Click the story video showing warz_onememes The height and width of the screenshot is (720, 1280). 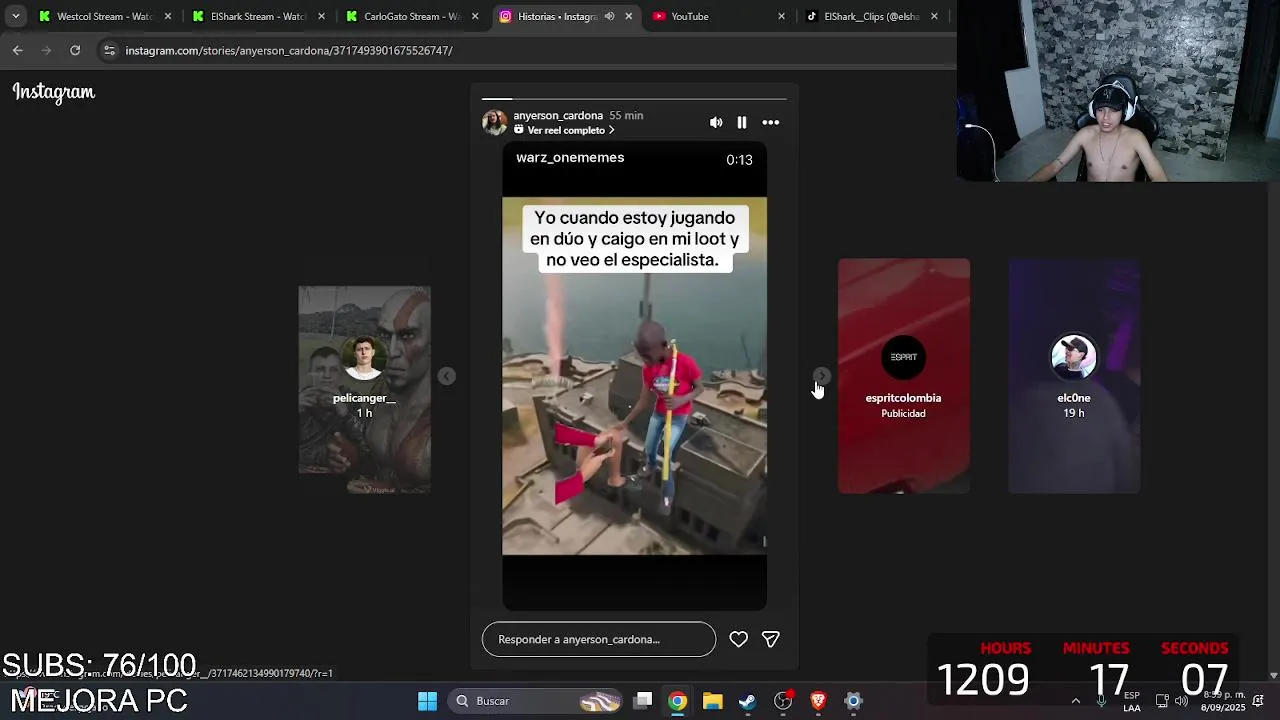point(634,376)
